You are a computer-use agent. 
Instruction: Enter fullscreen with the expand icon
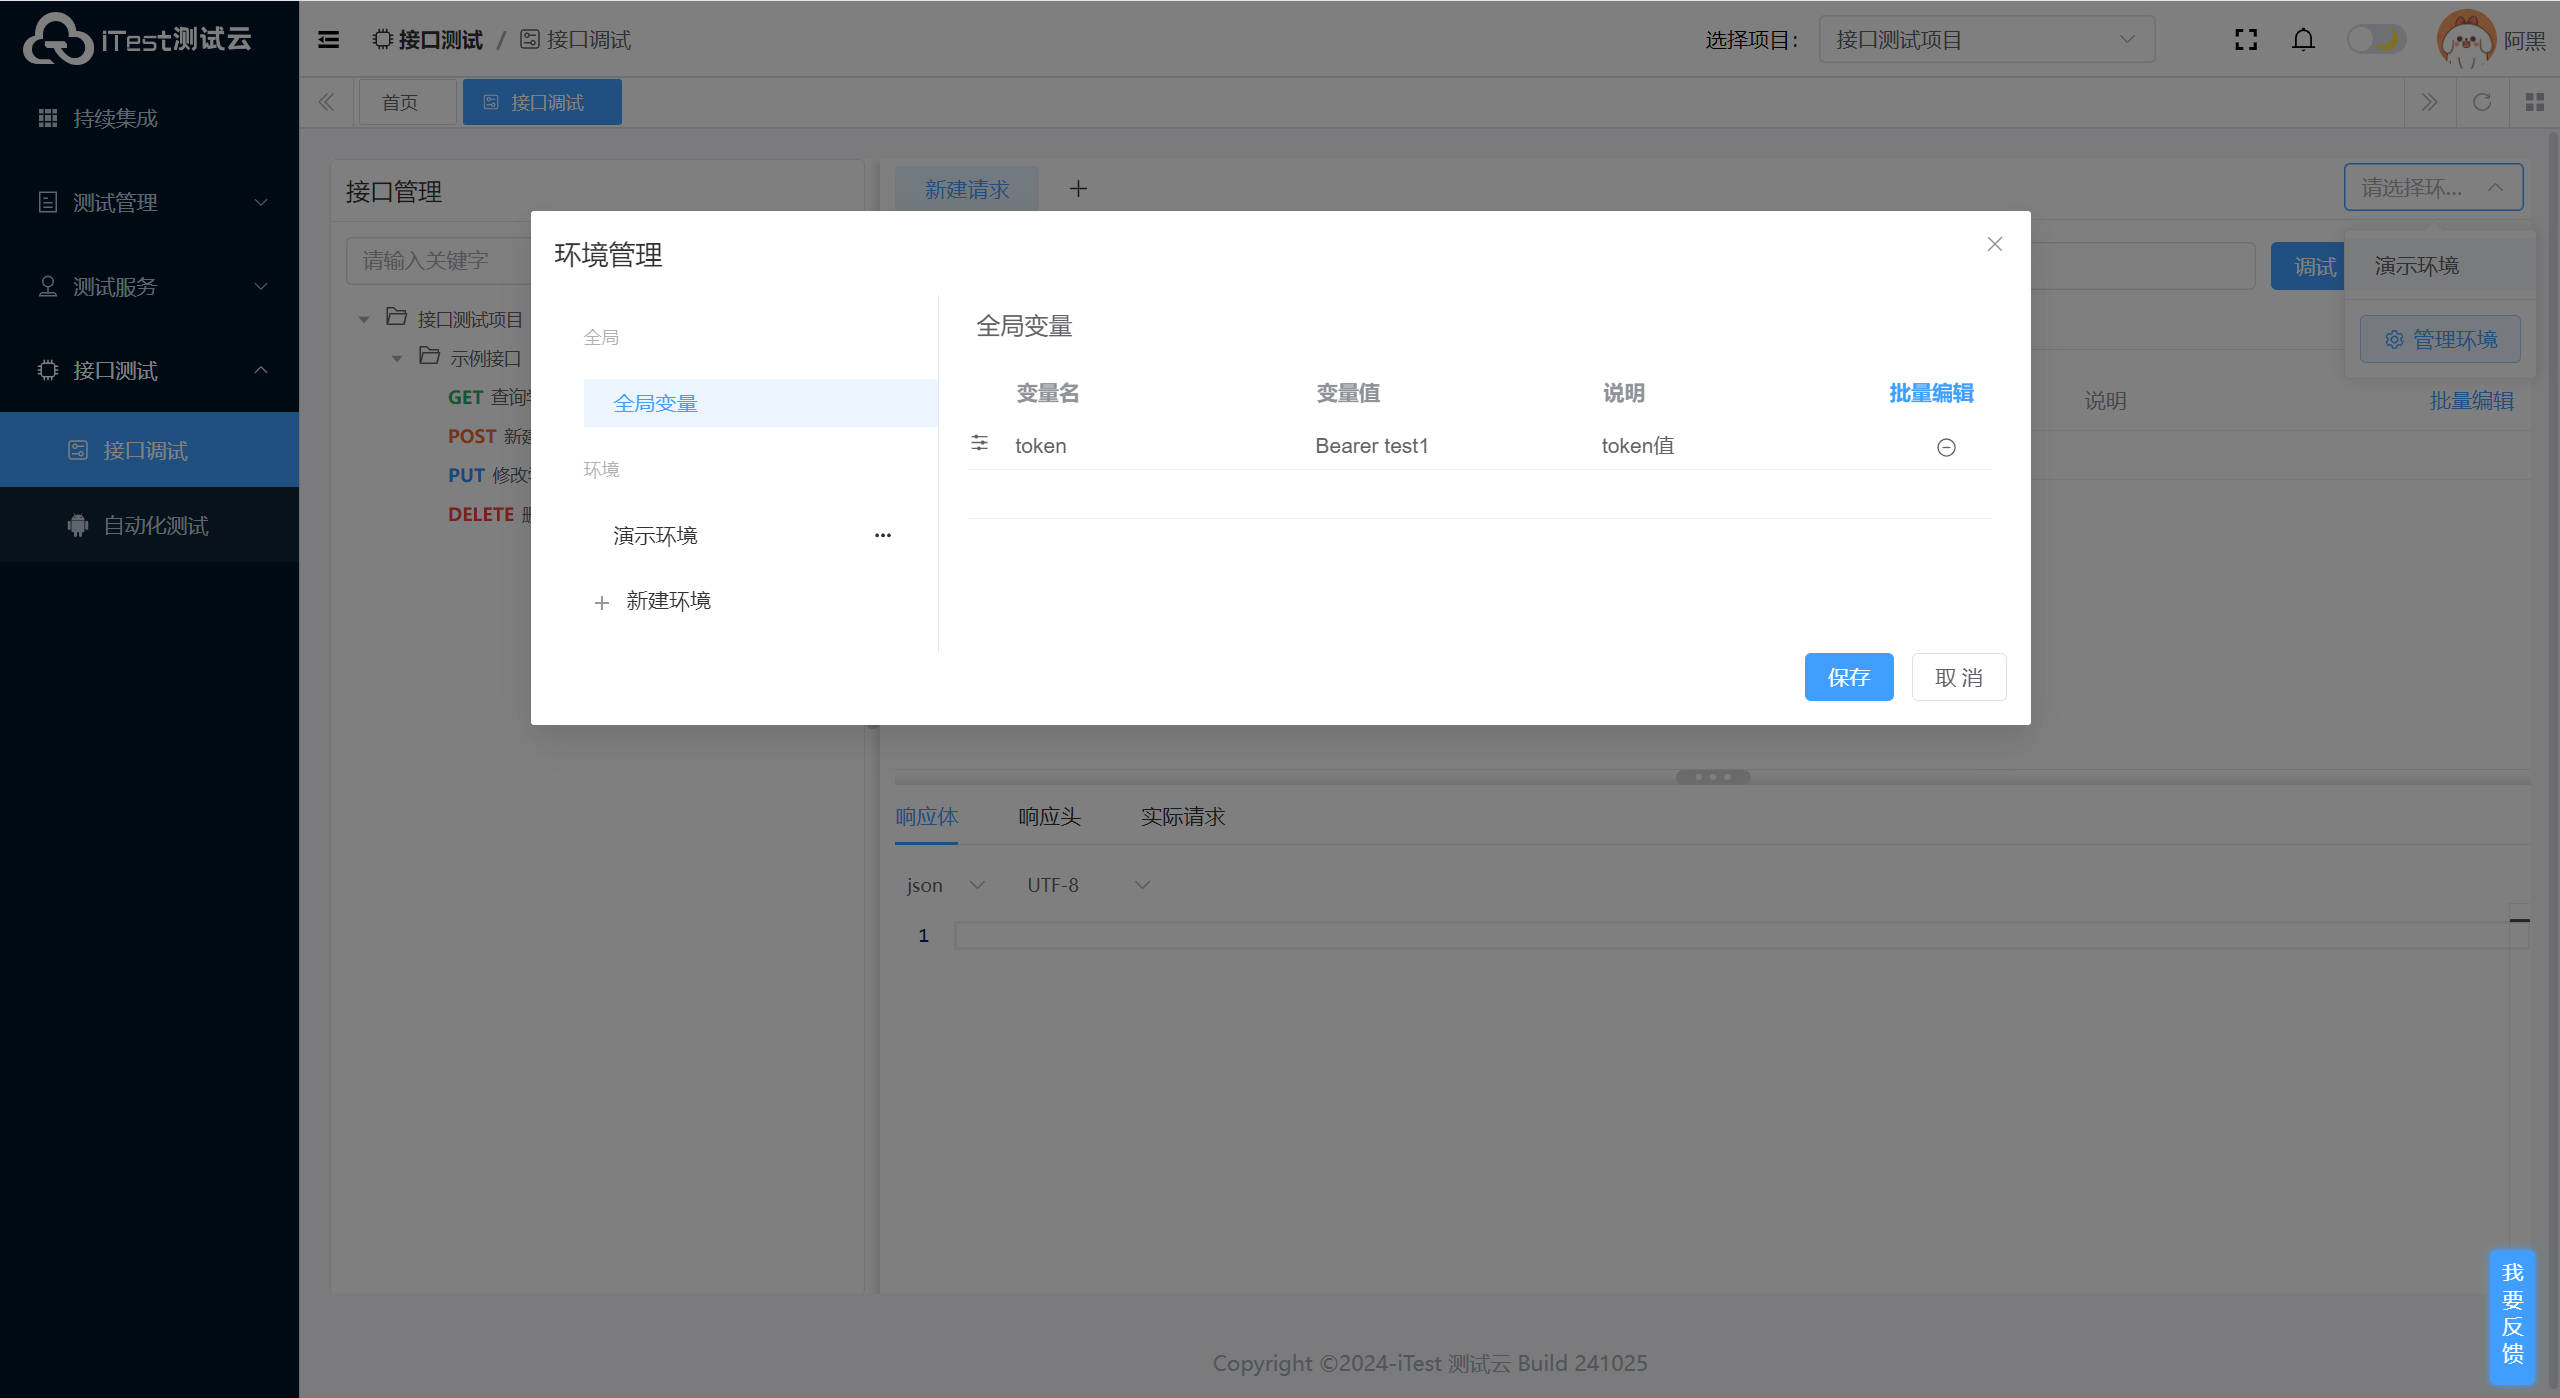(x=2246, y=40)
